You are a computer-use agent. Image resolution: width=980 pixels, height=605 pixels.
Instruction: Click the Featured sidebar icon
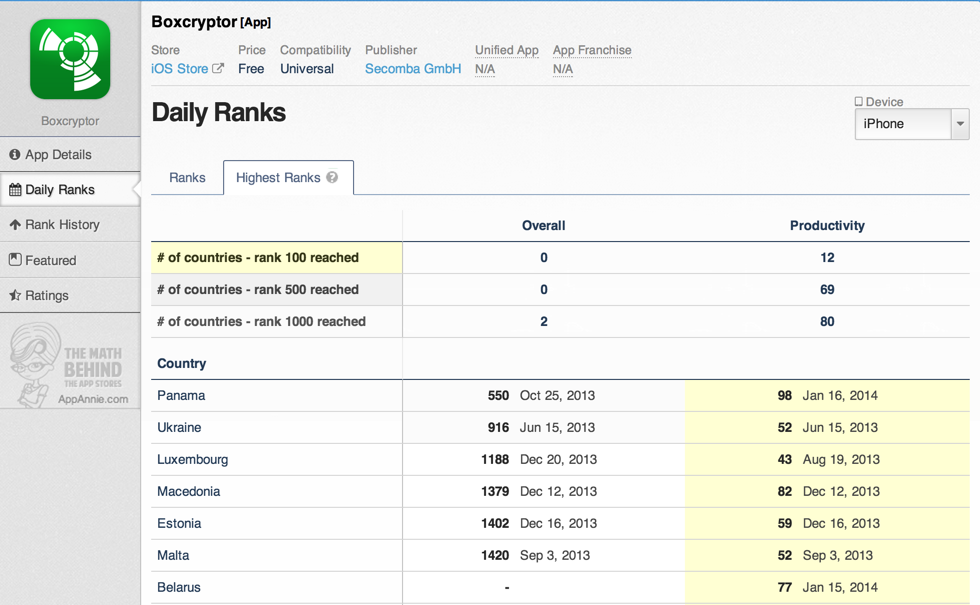15,260
